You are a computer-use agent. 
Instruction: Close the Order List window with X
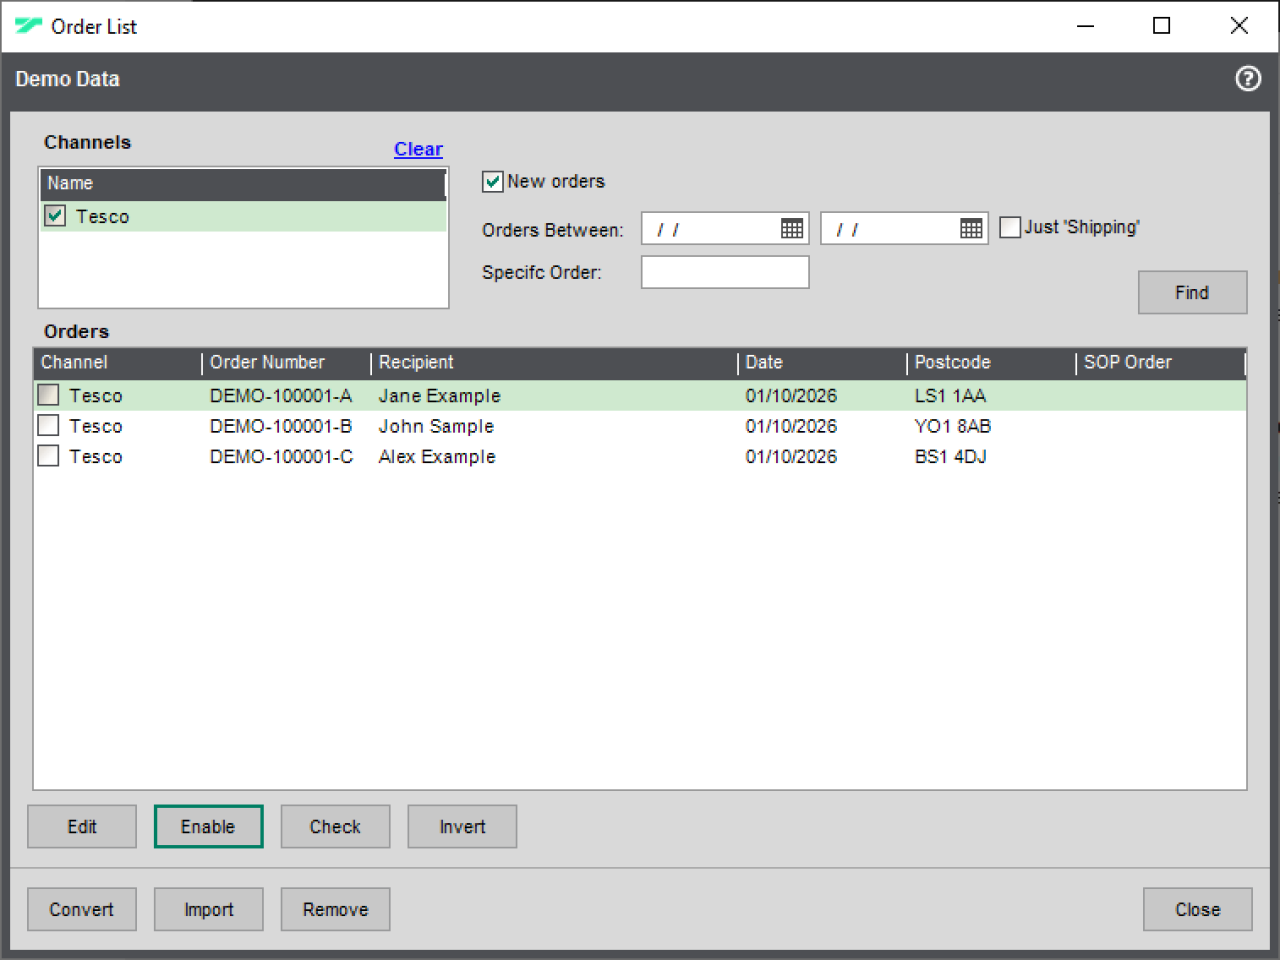[x=1239, y=26]
